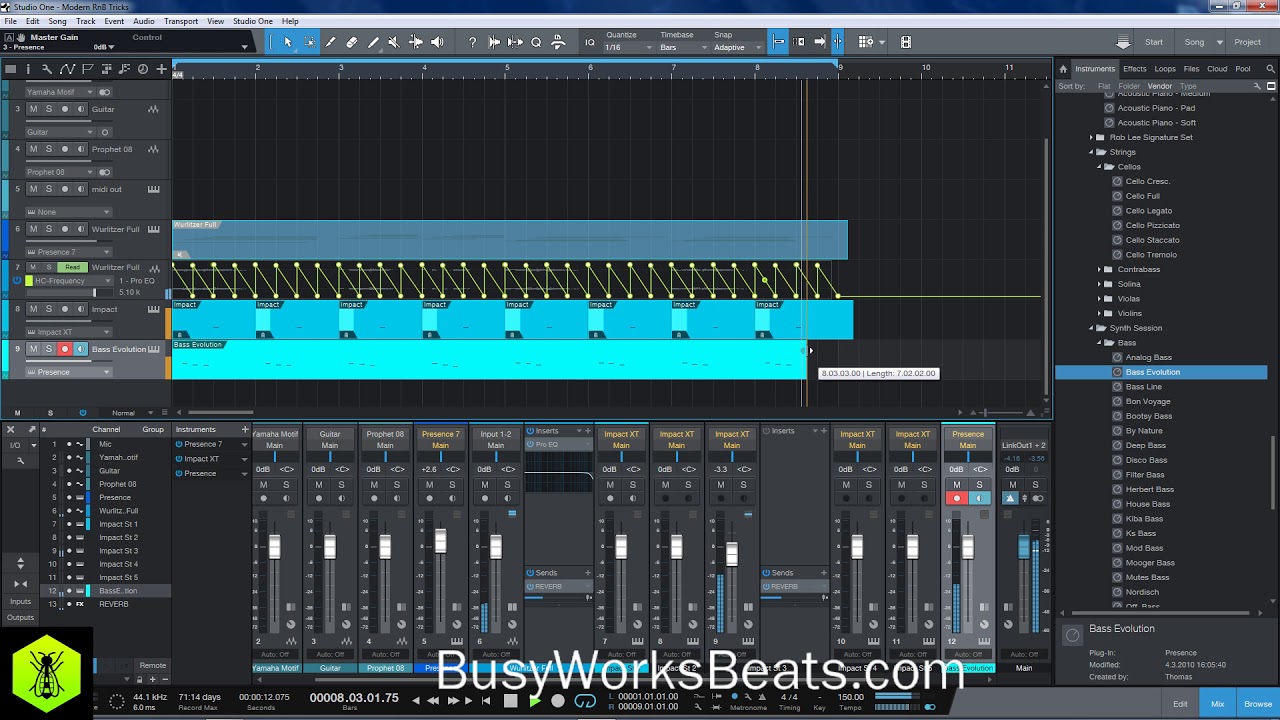The height and width of the screenshot is (720, 1280).
Task: Click the Project button at top right
Action: (x=1247, y=42)
